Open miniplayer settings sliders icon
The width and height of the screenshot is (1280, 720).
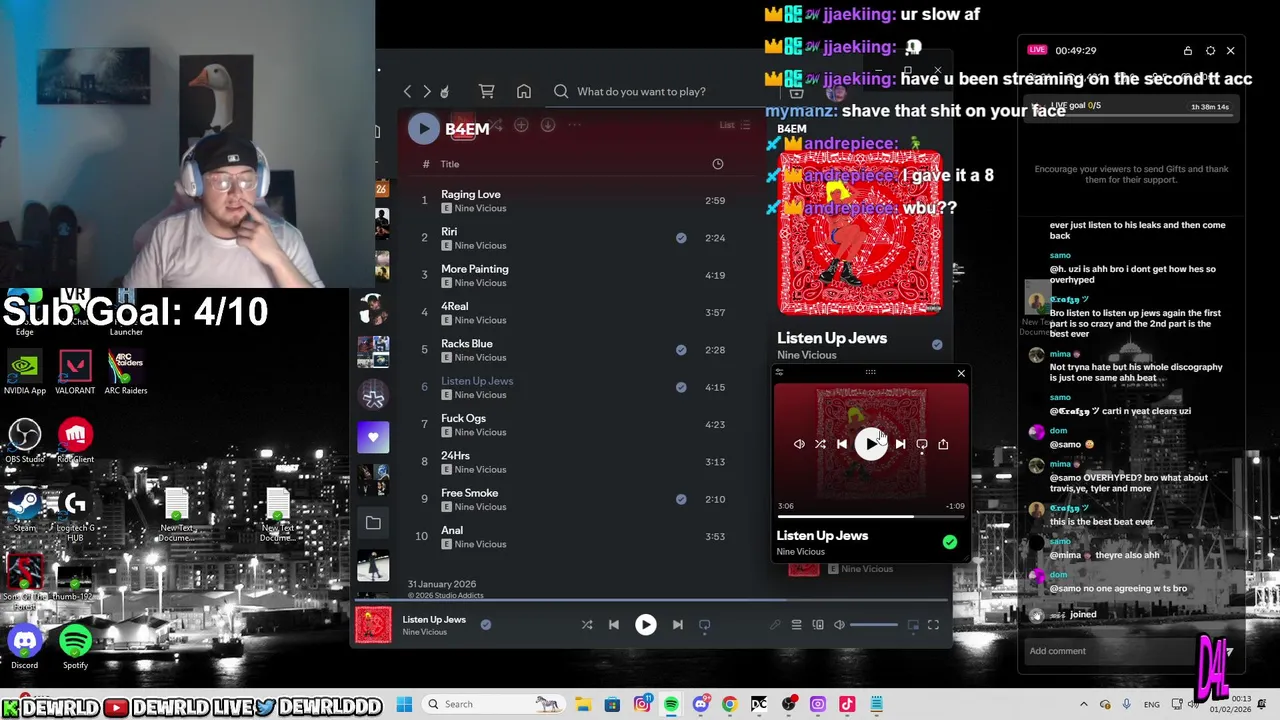click(x=779, y=372)
